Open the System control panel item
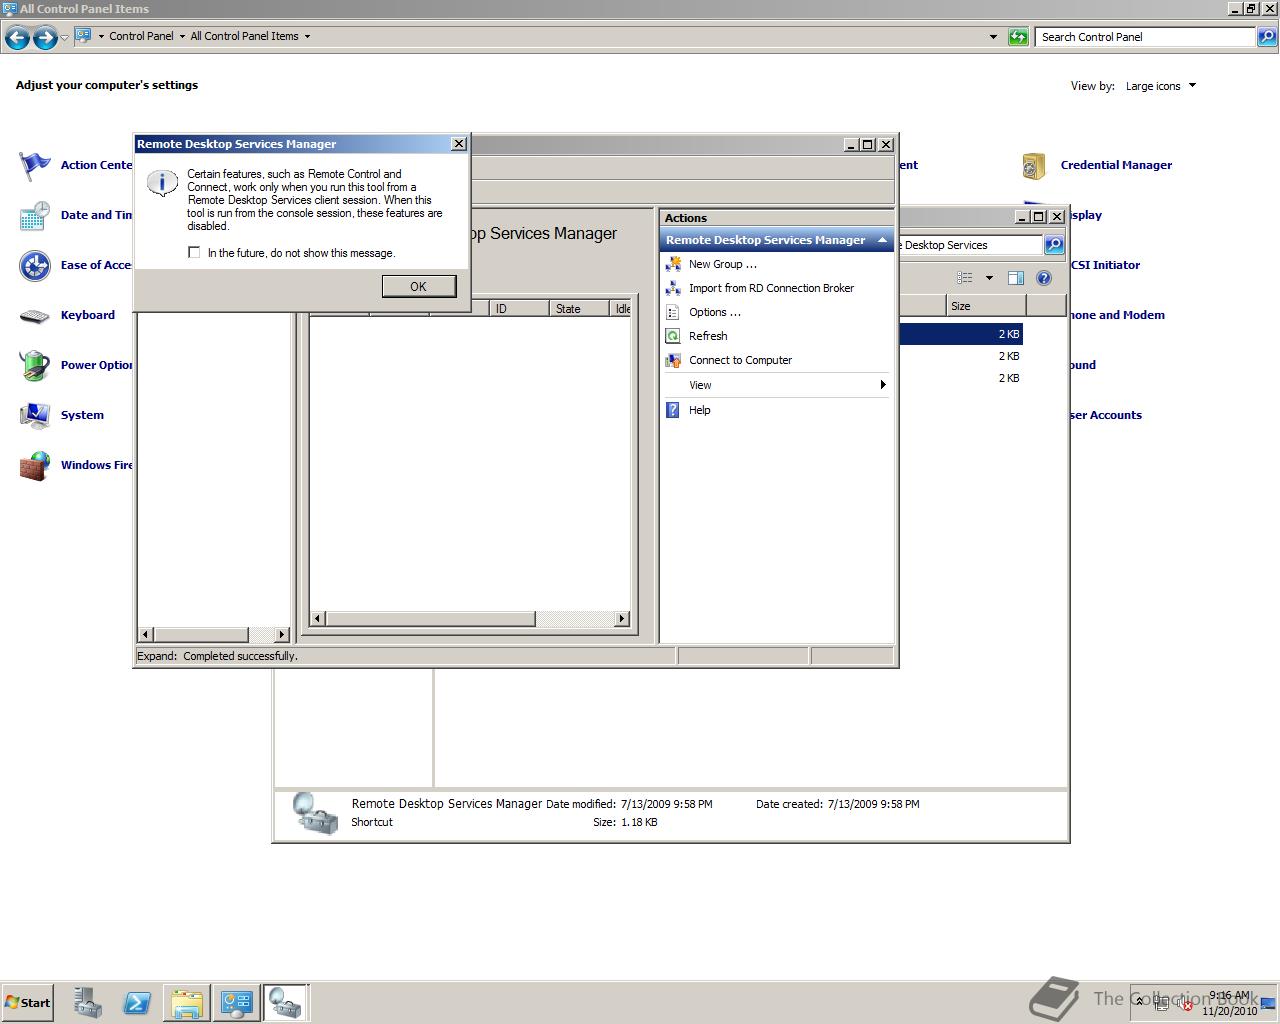 coord(82,415)
